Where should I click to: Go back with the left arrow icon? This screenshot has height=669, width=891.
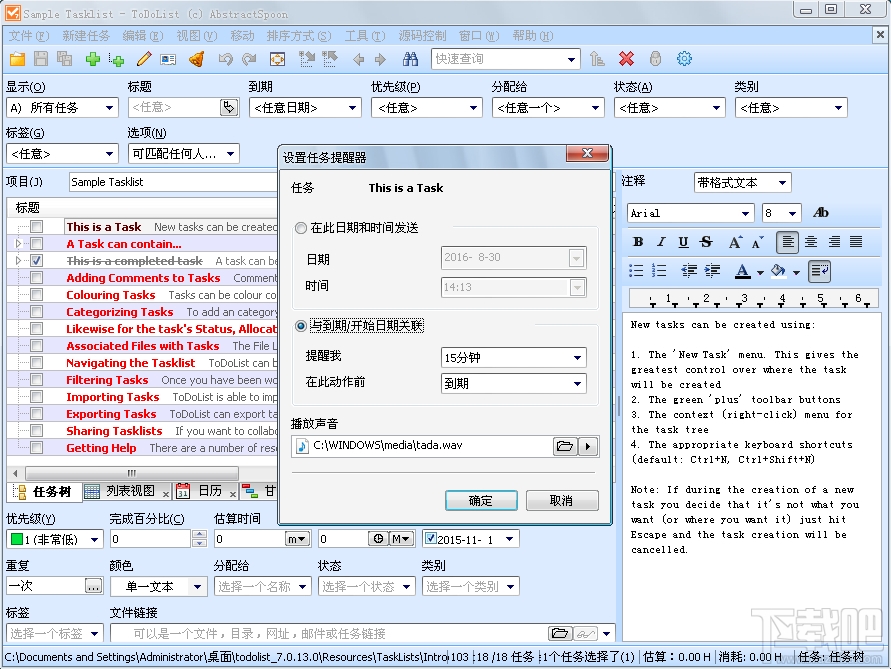[359, 59]
